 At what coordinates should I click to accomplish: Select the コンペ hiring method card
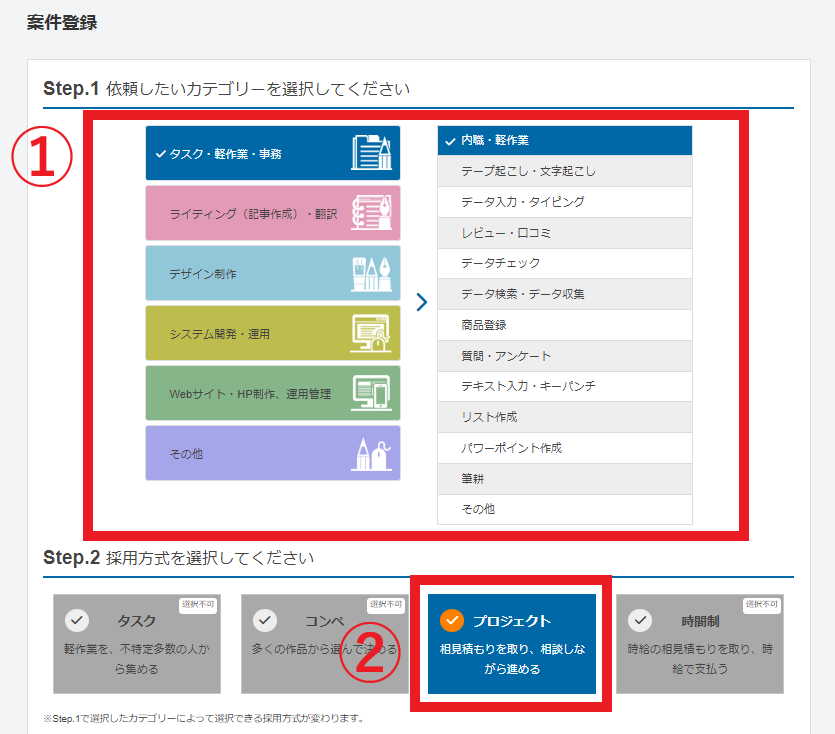point(324,644)
